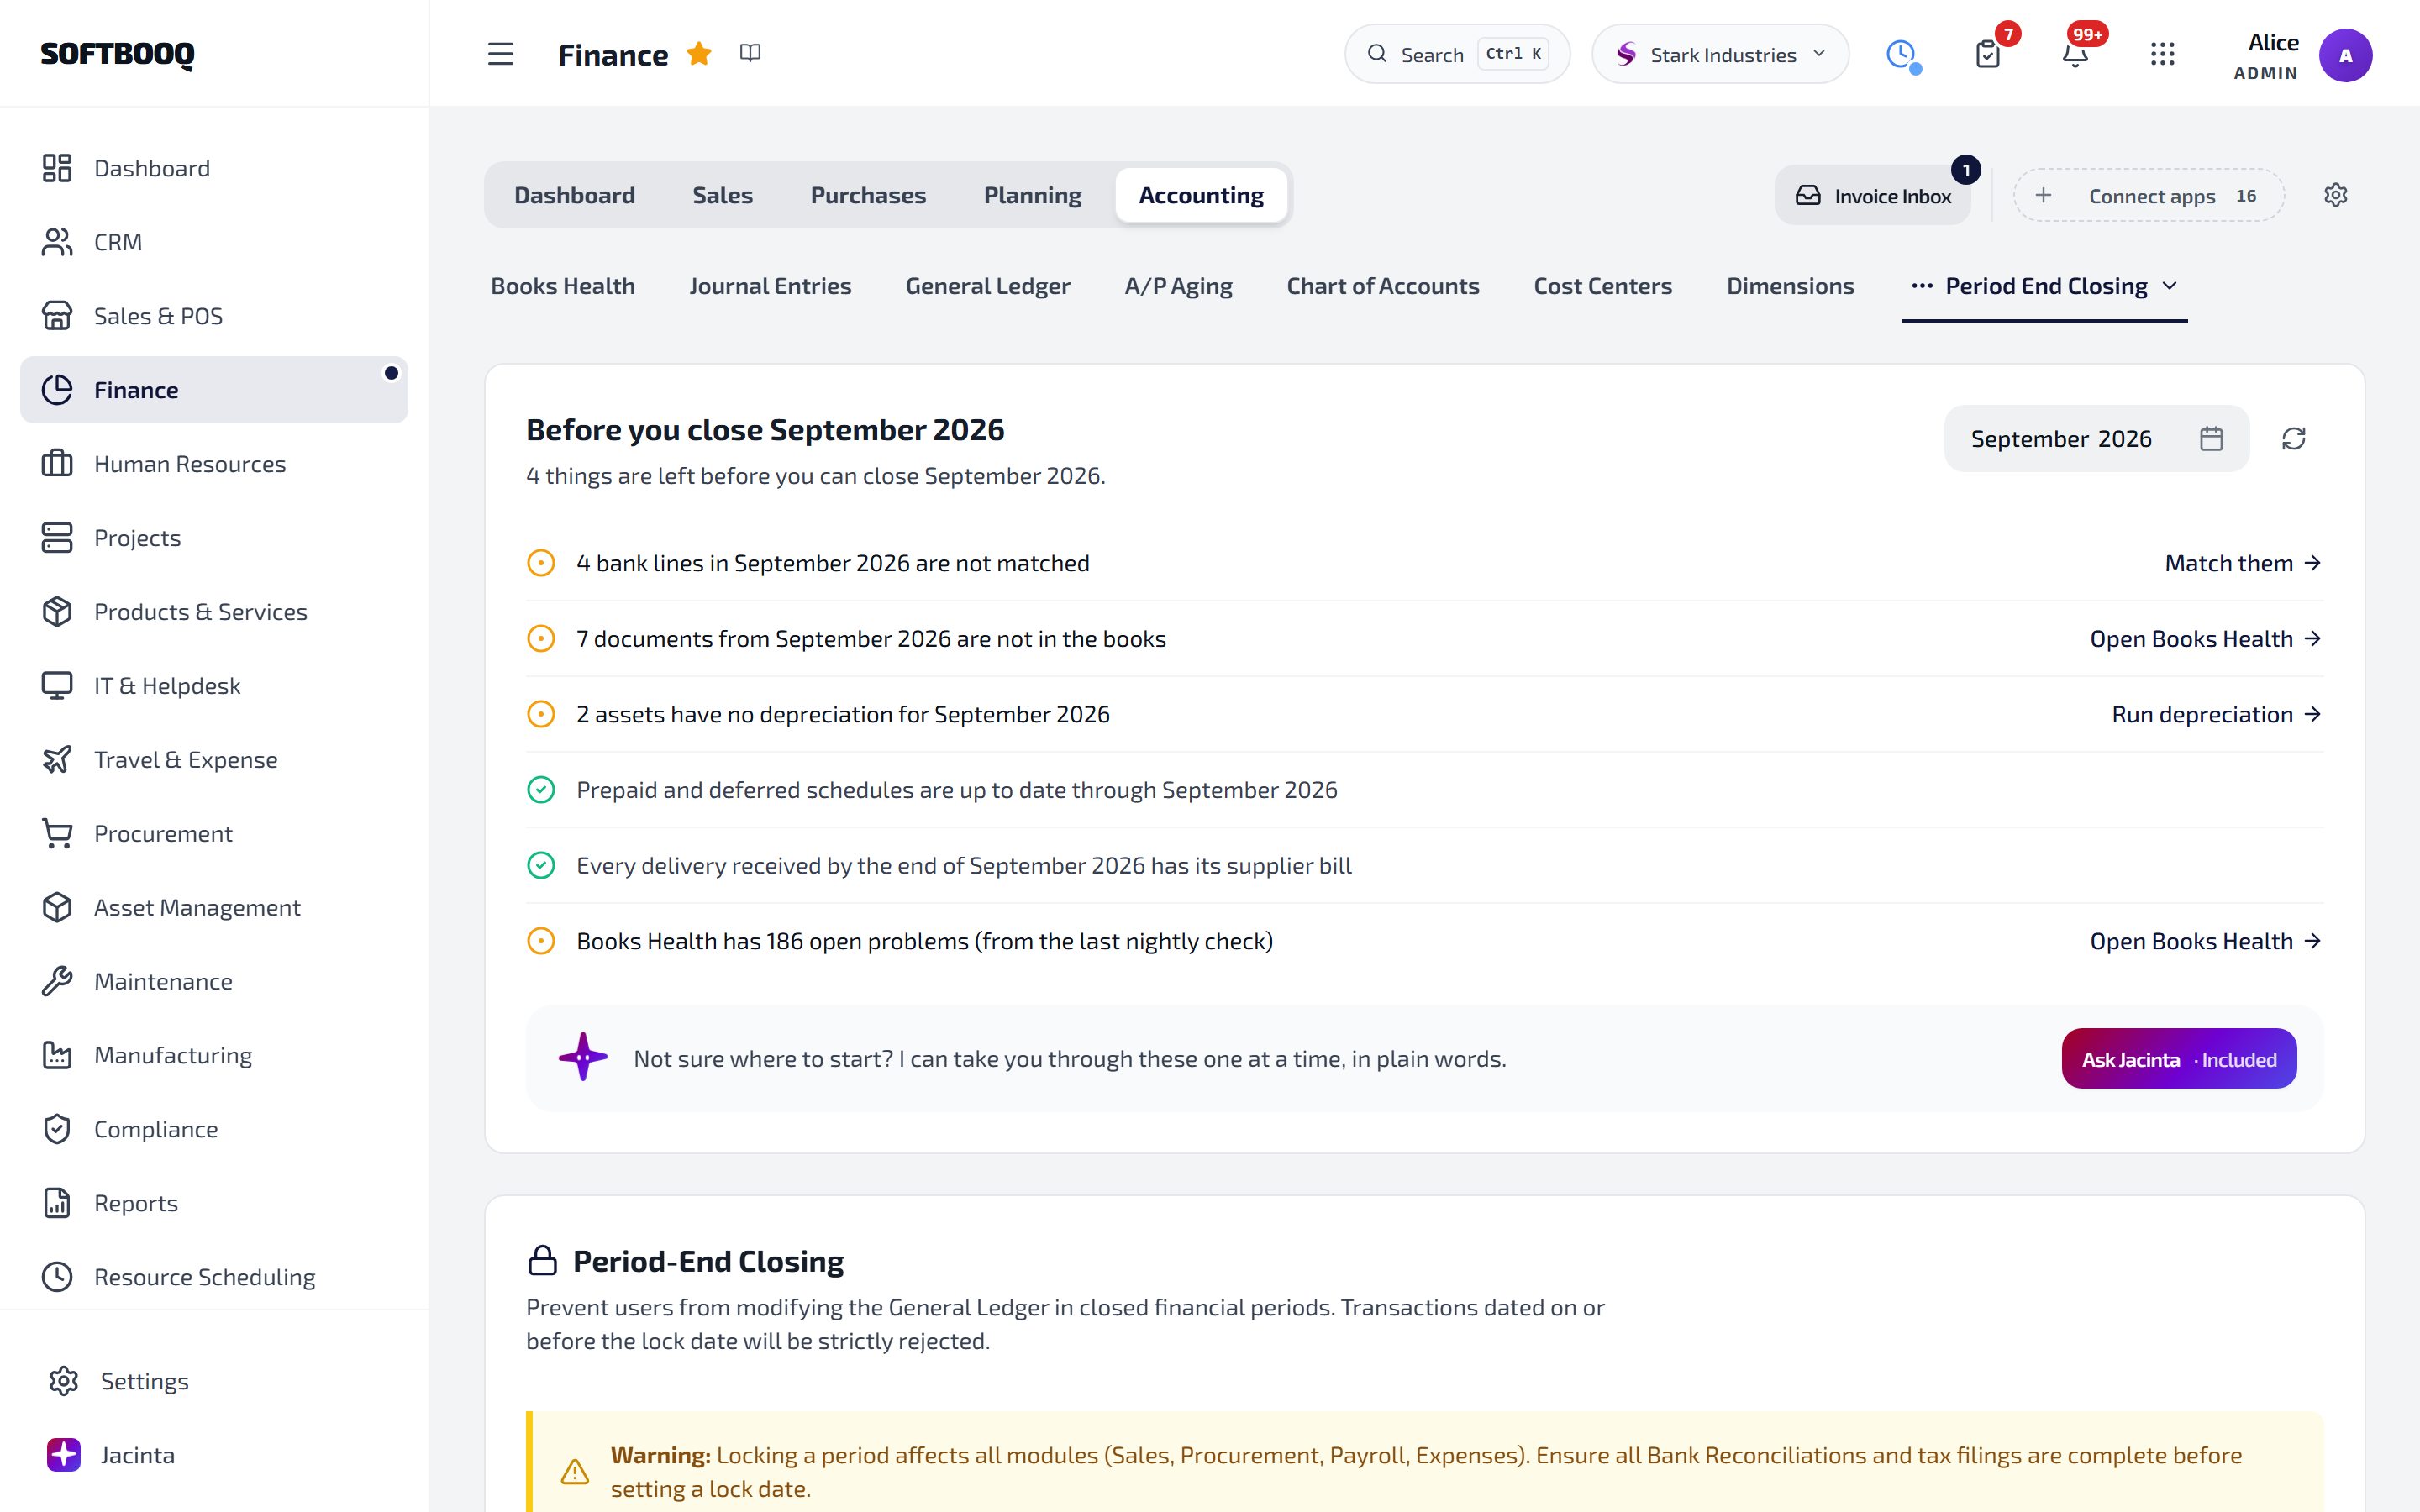Open Books Health for unbooked documents row
Image resolution: width=2420 pixels, height=1512 pixels.
(2205, 639)
